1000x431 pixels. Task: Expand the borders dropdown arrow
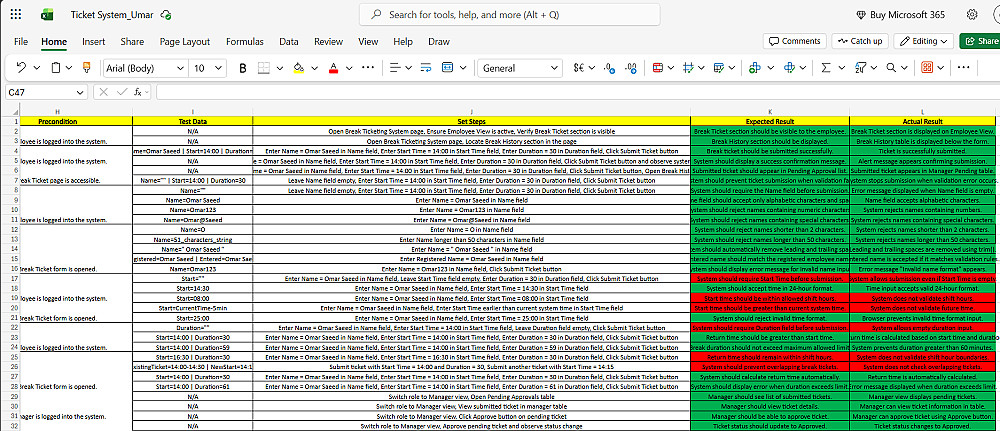(279, 68)
